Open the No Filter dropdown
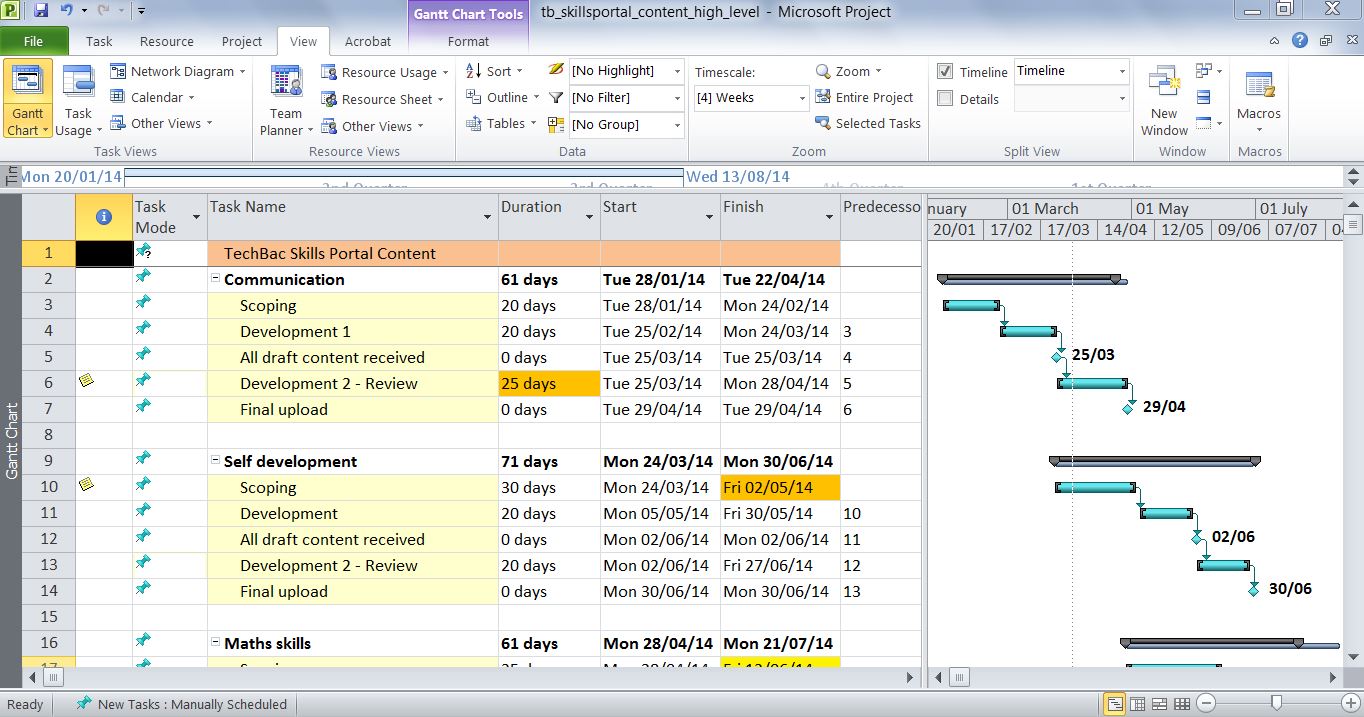1364x717 pixels. pos(677,98)
